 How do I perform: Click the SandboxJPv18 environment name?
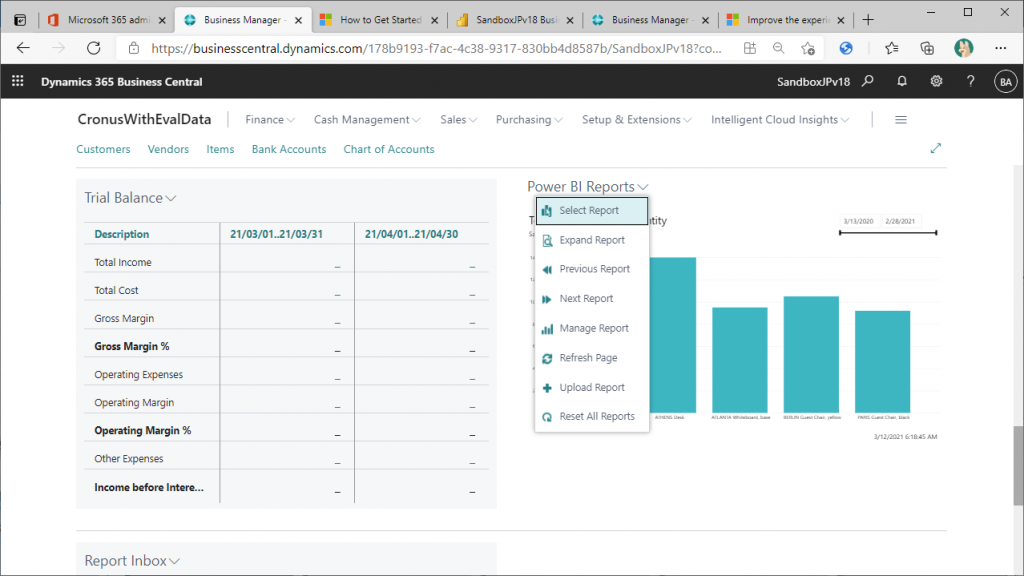(813, 82)
